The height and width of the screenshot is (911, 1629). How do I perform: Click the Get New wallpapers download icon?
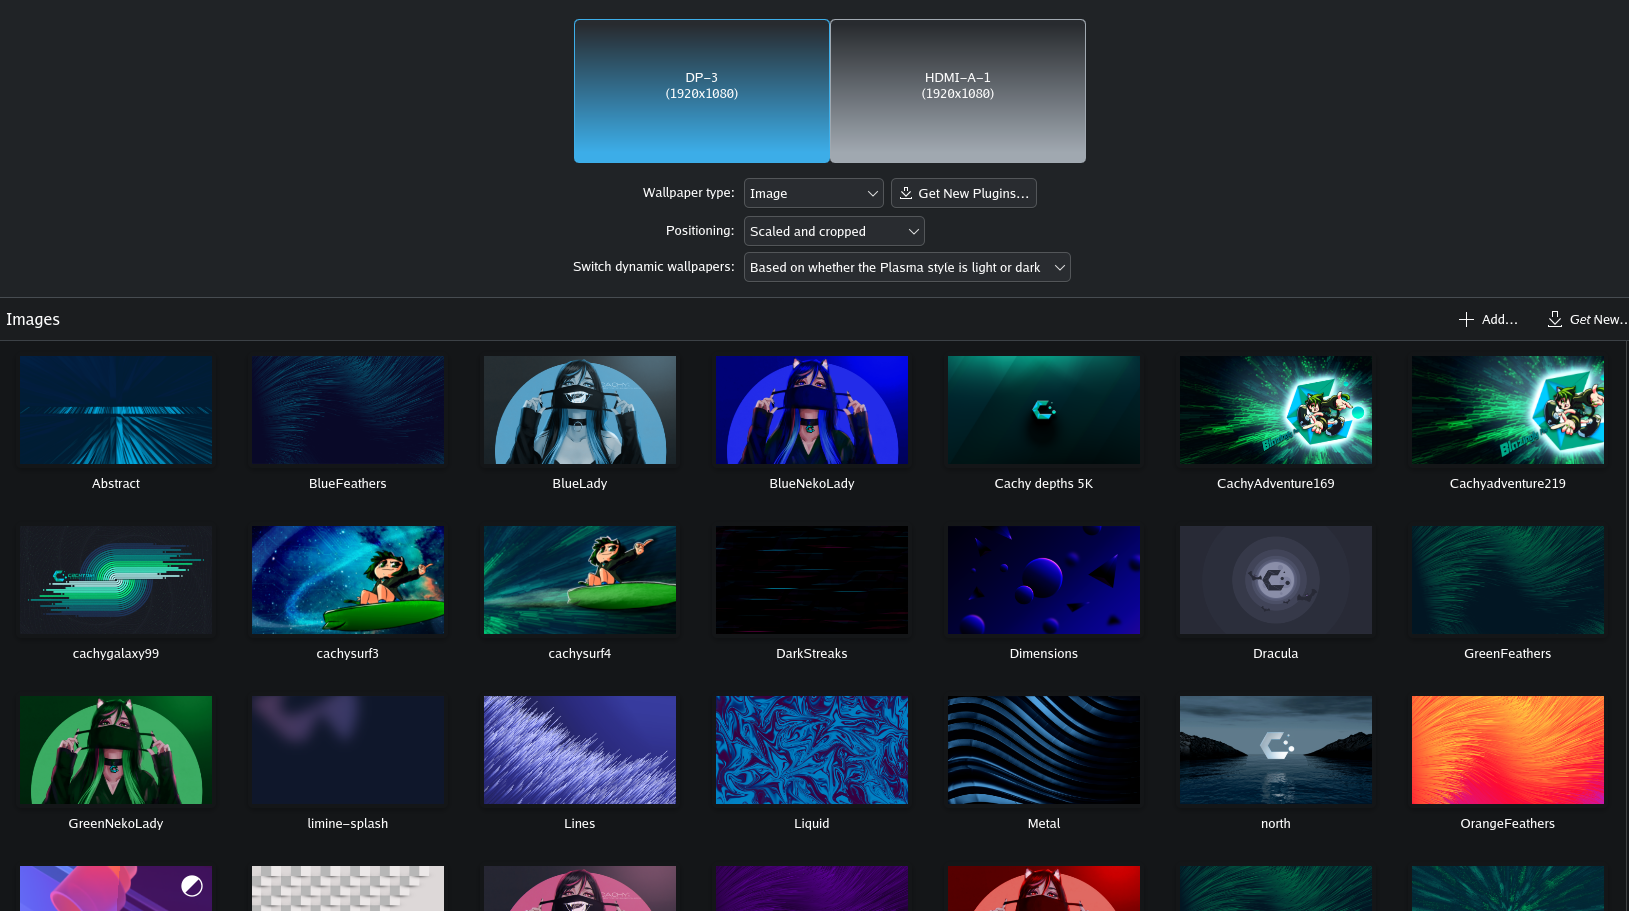click(x=1554, y=319)
